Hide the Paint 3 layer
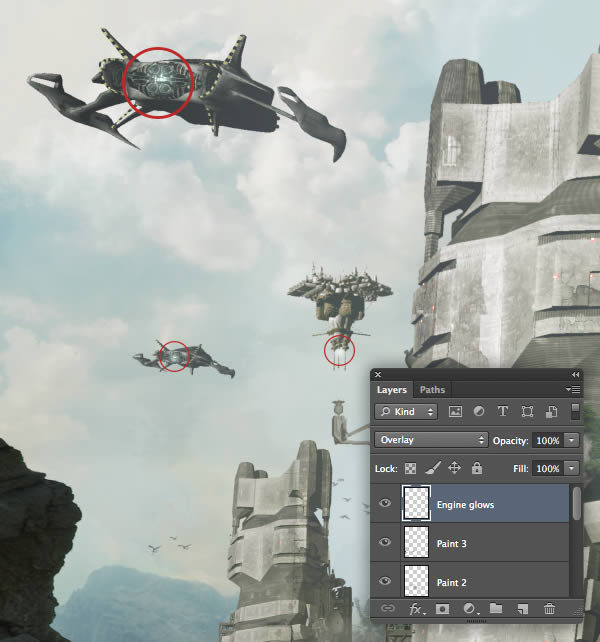The width and height of the screenshot is (600, 642). pyautogui.click(x=385, y=542)
